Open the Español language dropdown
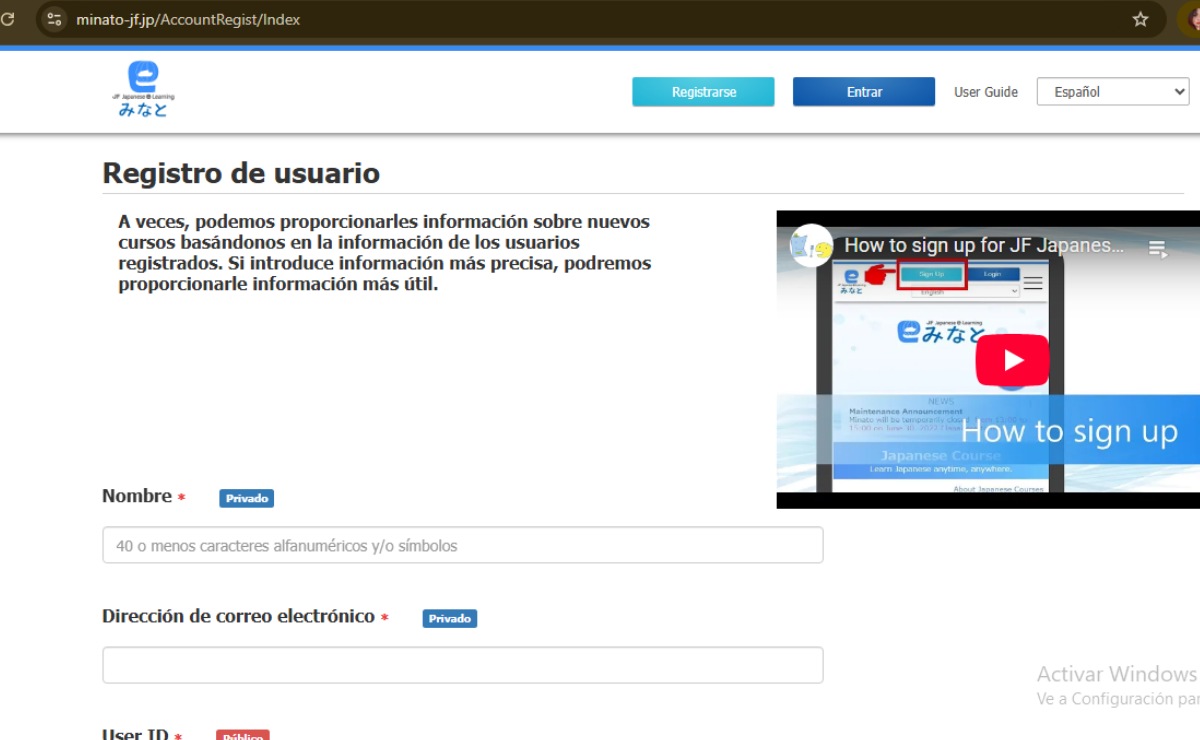Viewport: 1200px width, 740px height. (x=1112, y=91)
